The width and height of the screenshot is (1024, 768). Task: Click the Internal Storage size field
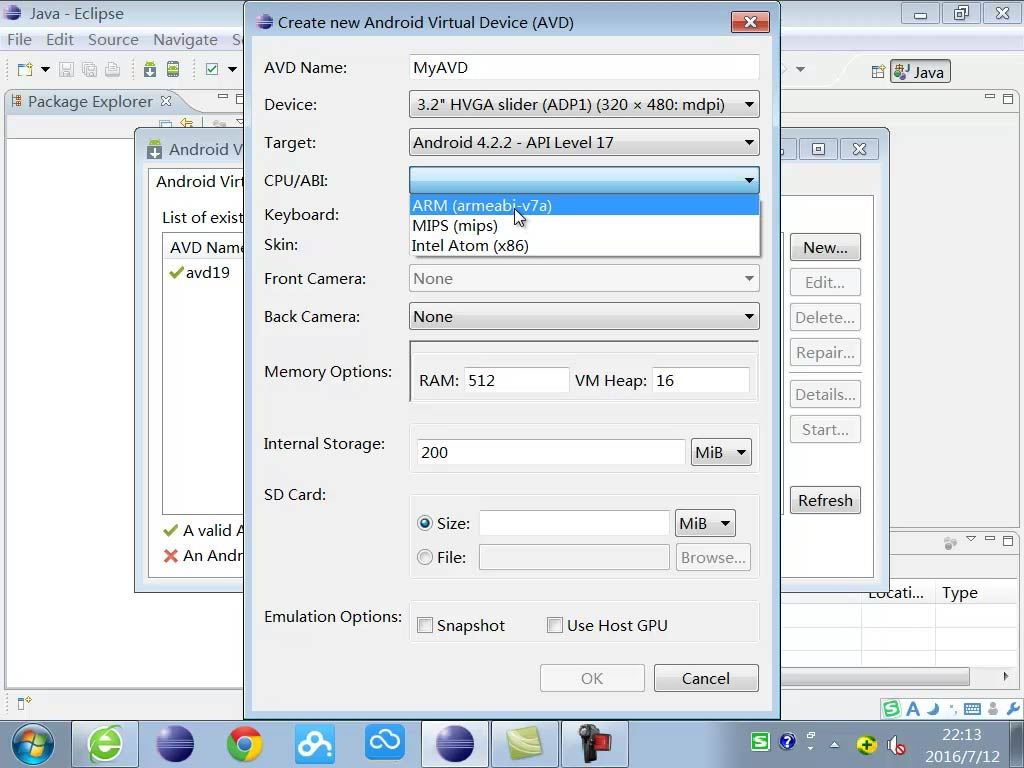coord(551,452)
